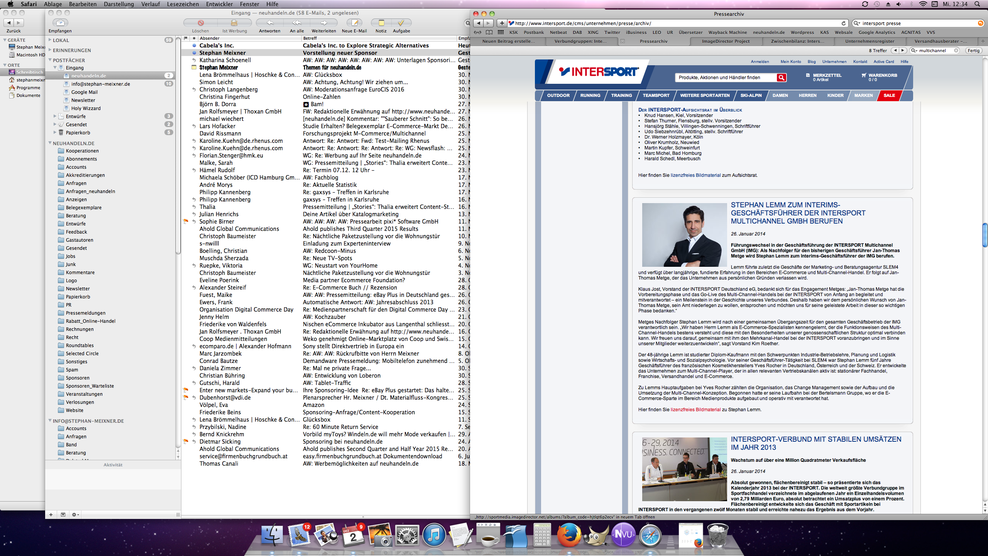Click the red Intersport search button

781,78
